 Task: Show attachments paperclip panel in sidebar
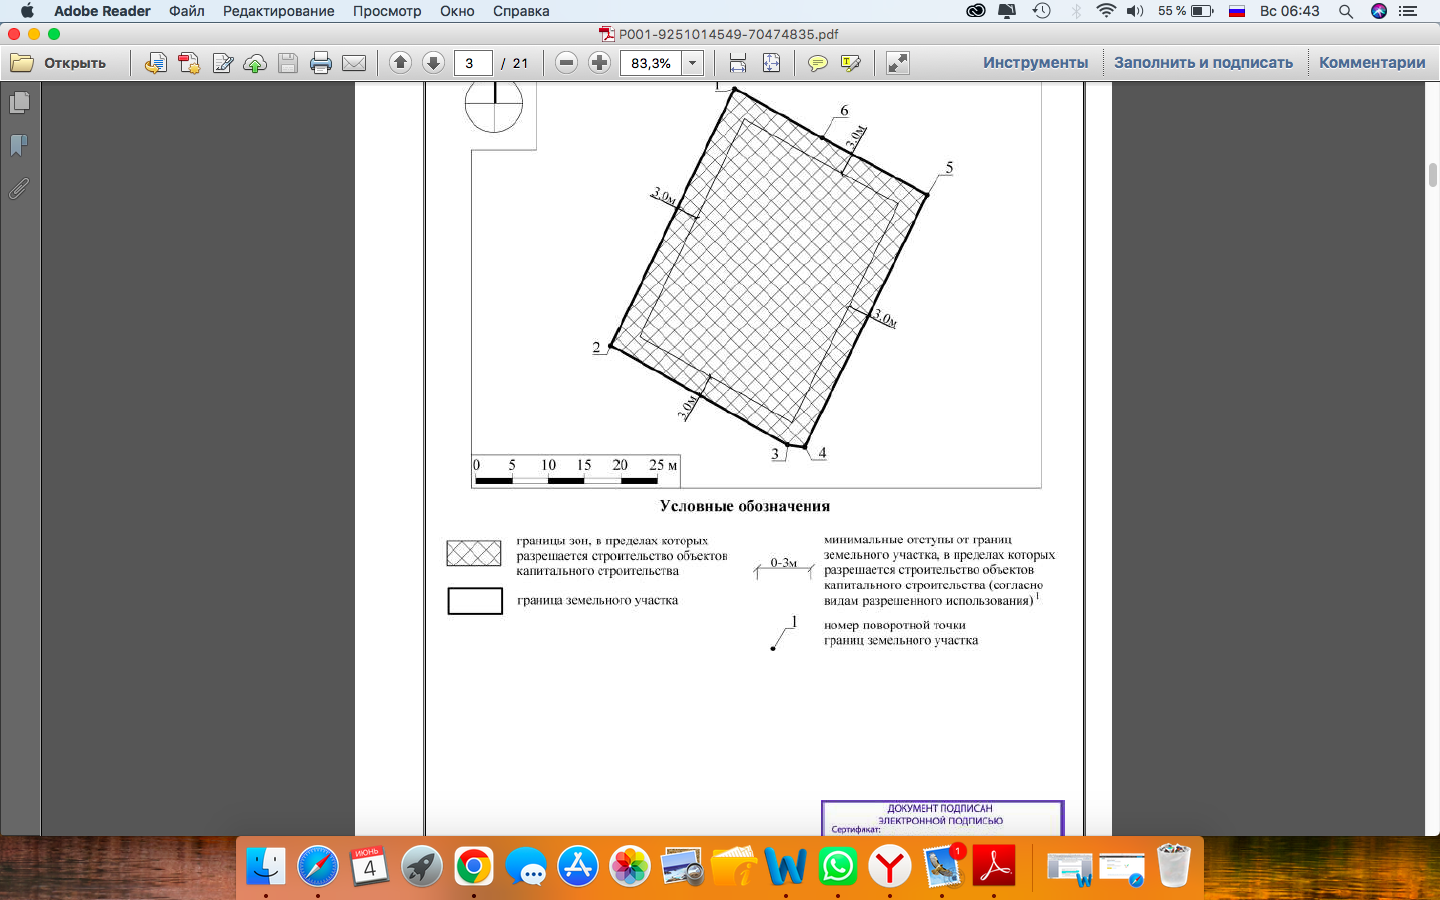pos(19,188)
